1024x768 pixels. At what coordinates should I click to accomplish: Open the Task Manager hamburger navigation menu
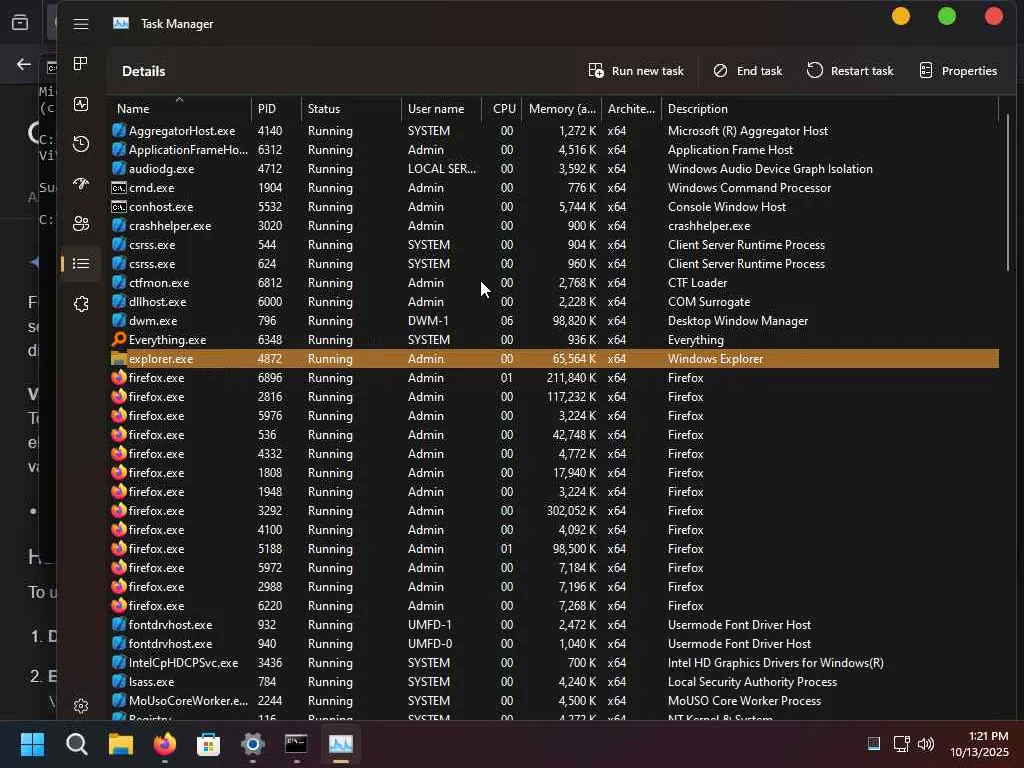click(81, 24)
